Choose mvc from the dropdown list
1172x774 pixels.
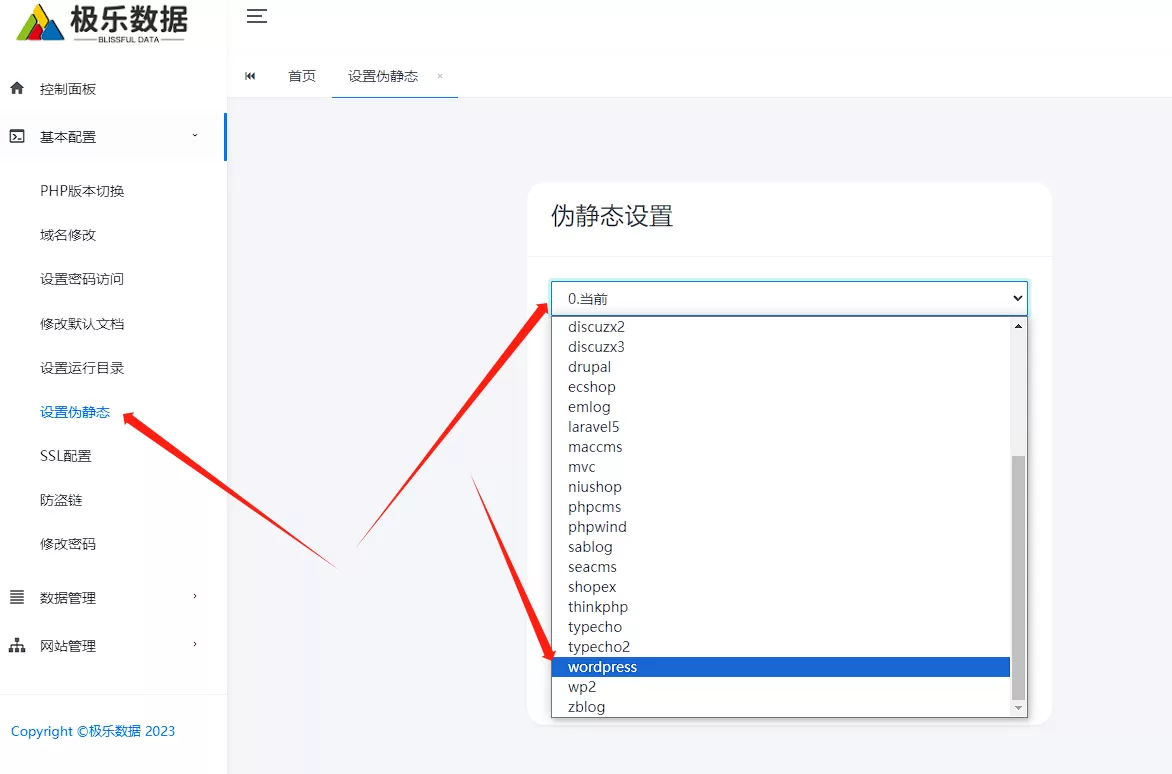781,467
